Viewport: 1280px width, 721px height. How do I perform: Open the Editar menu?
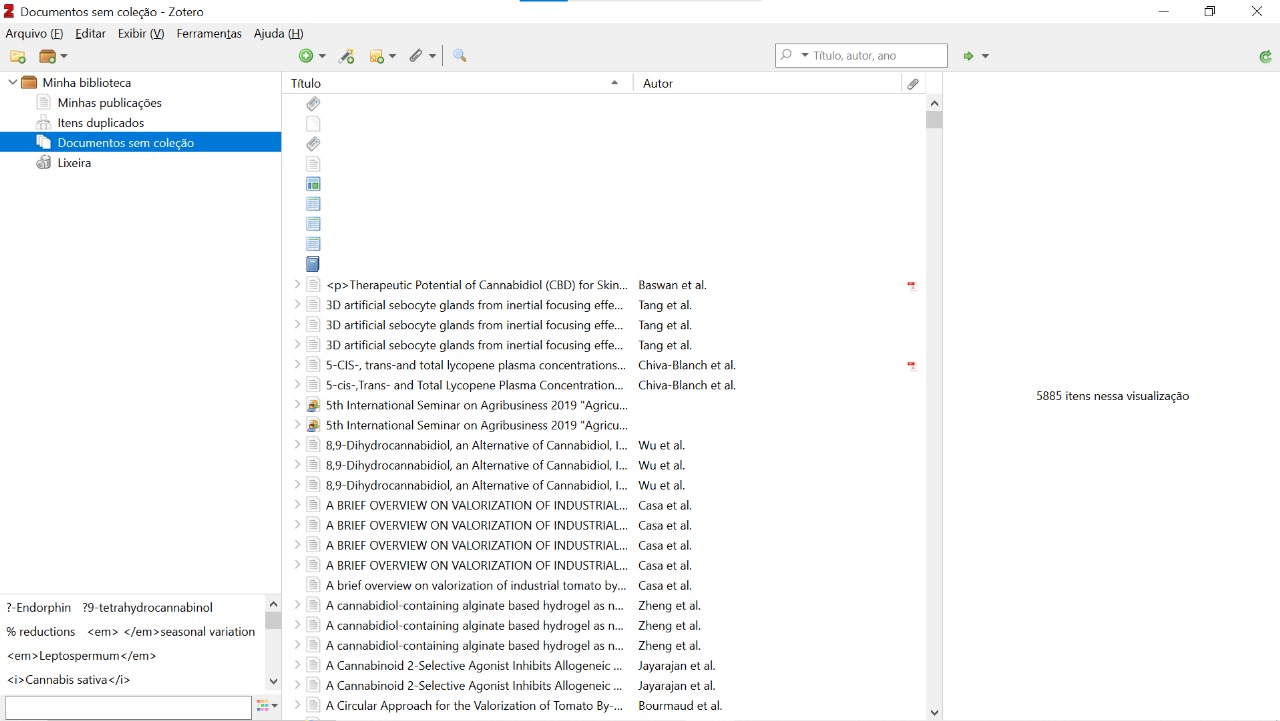(90, 34)
